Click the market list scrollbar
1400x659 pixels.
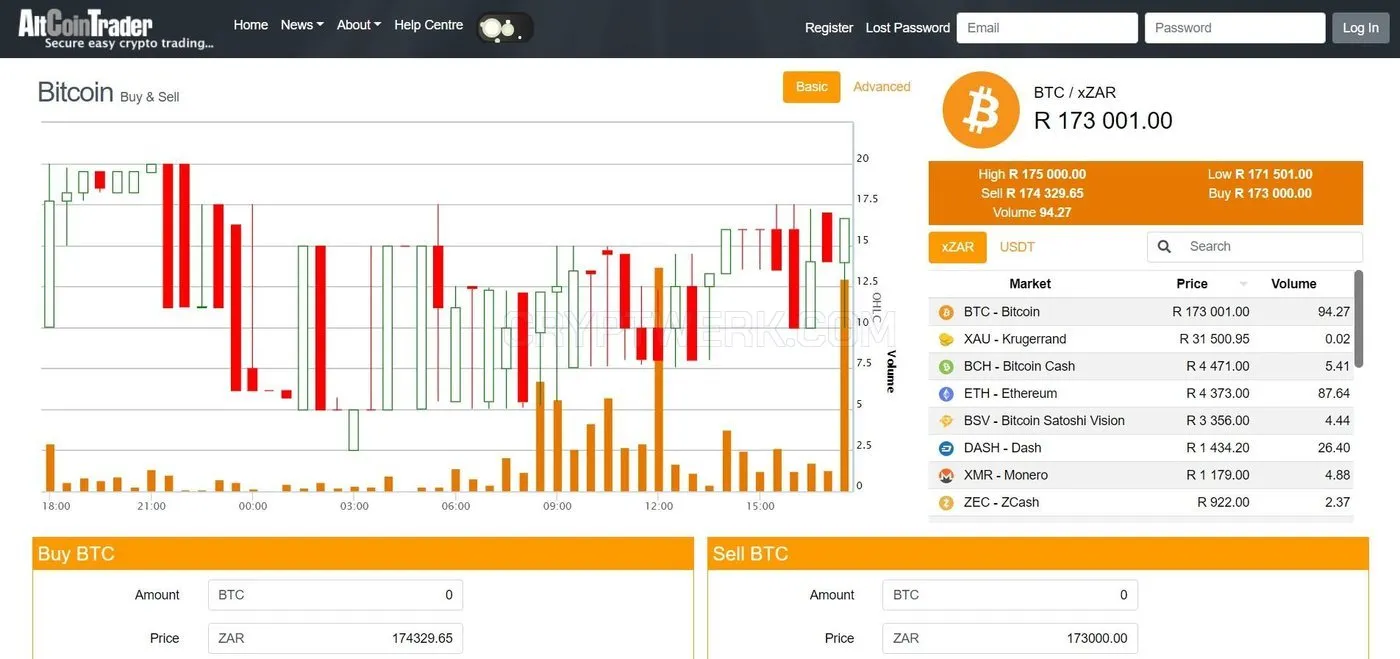tap(1358, 318)
